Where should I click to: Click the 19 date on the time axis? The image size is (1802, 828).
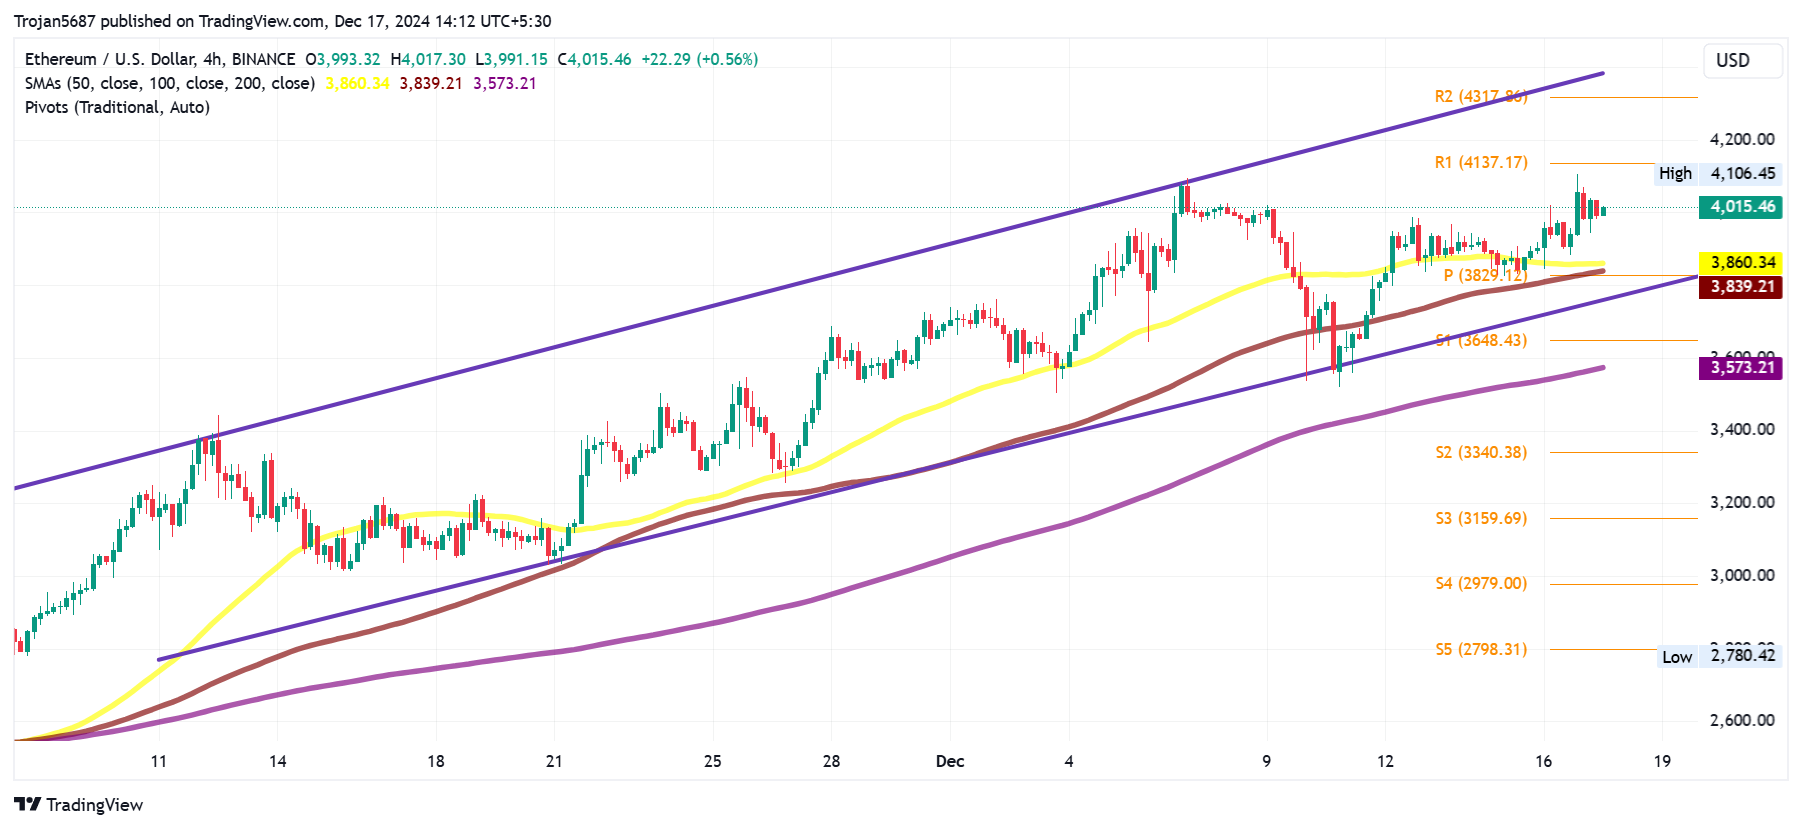(x=1662, y=761)
